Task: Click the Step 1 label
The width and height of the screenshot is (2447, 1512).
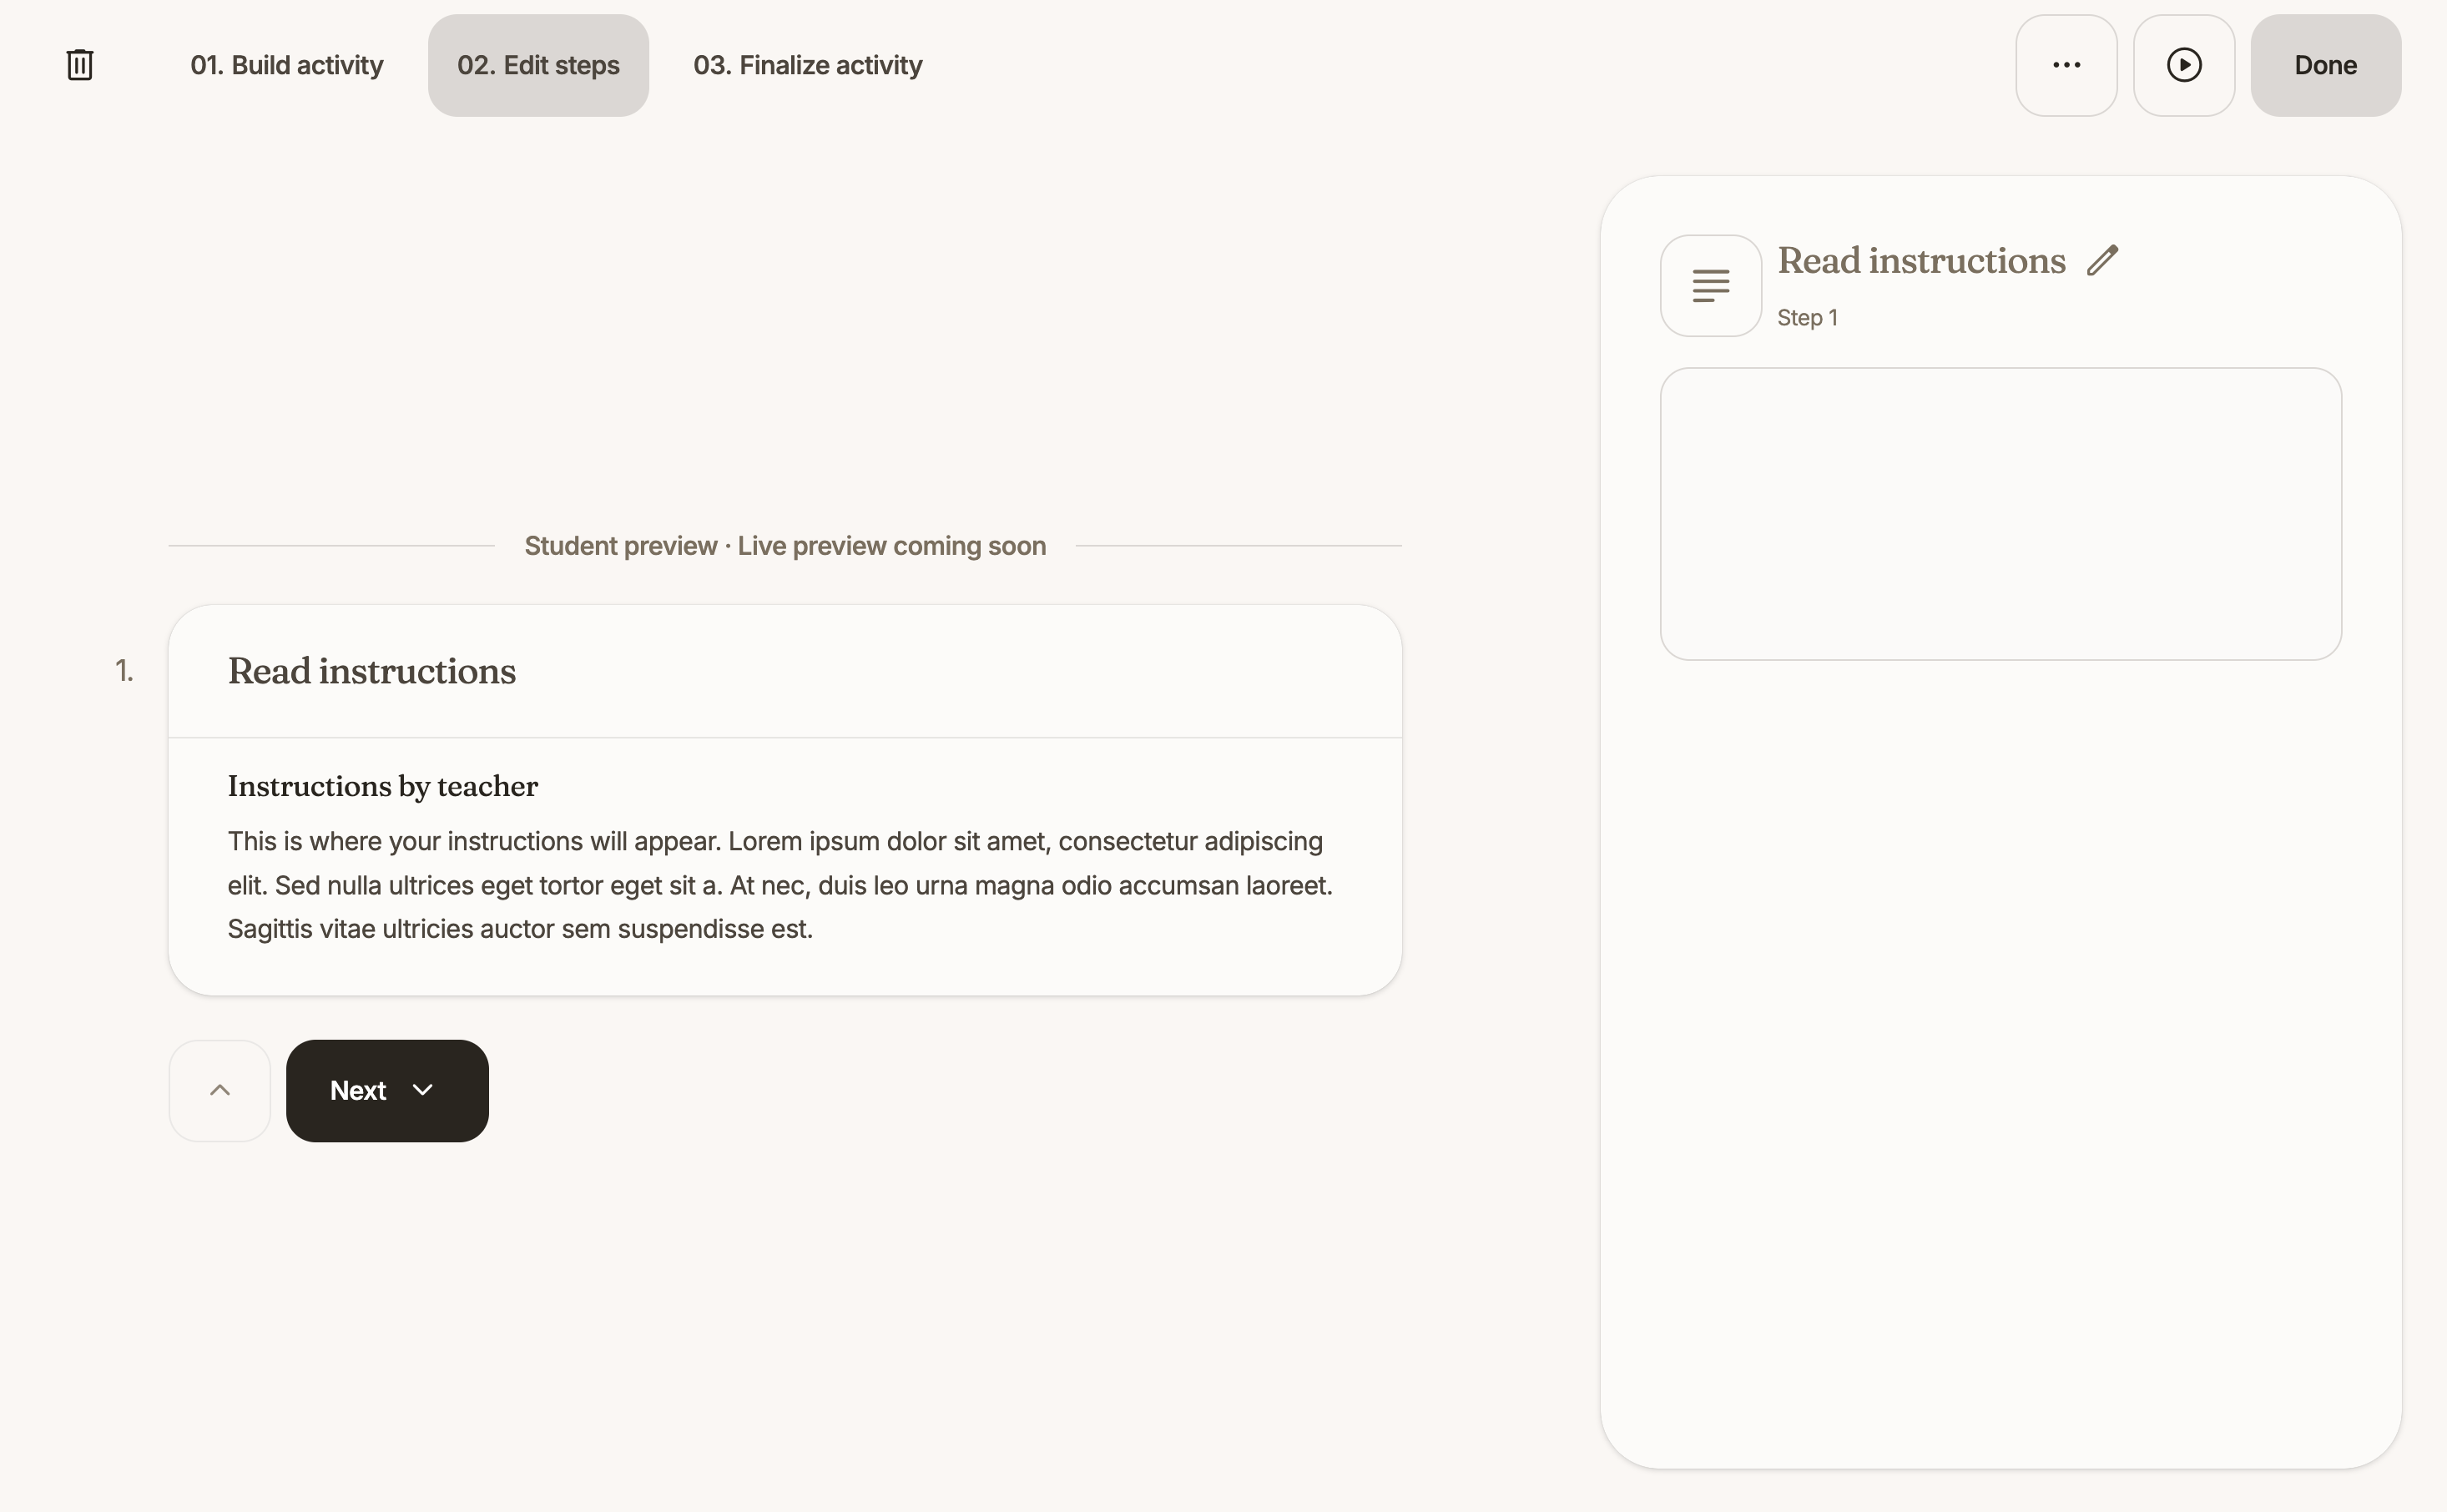Action: 1807,318
